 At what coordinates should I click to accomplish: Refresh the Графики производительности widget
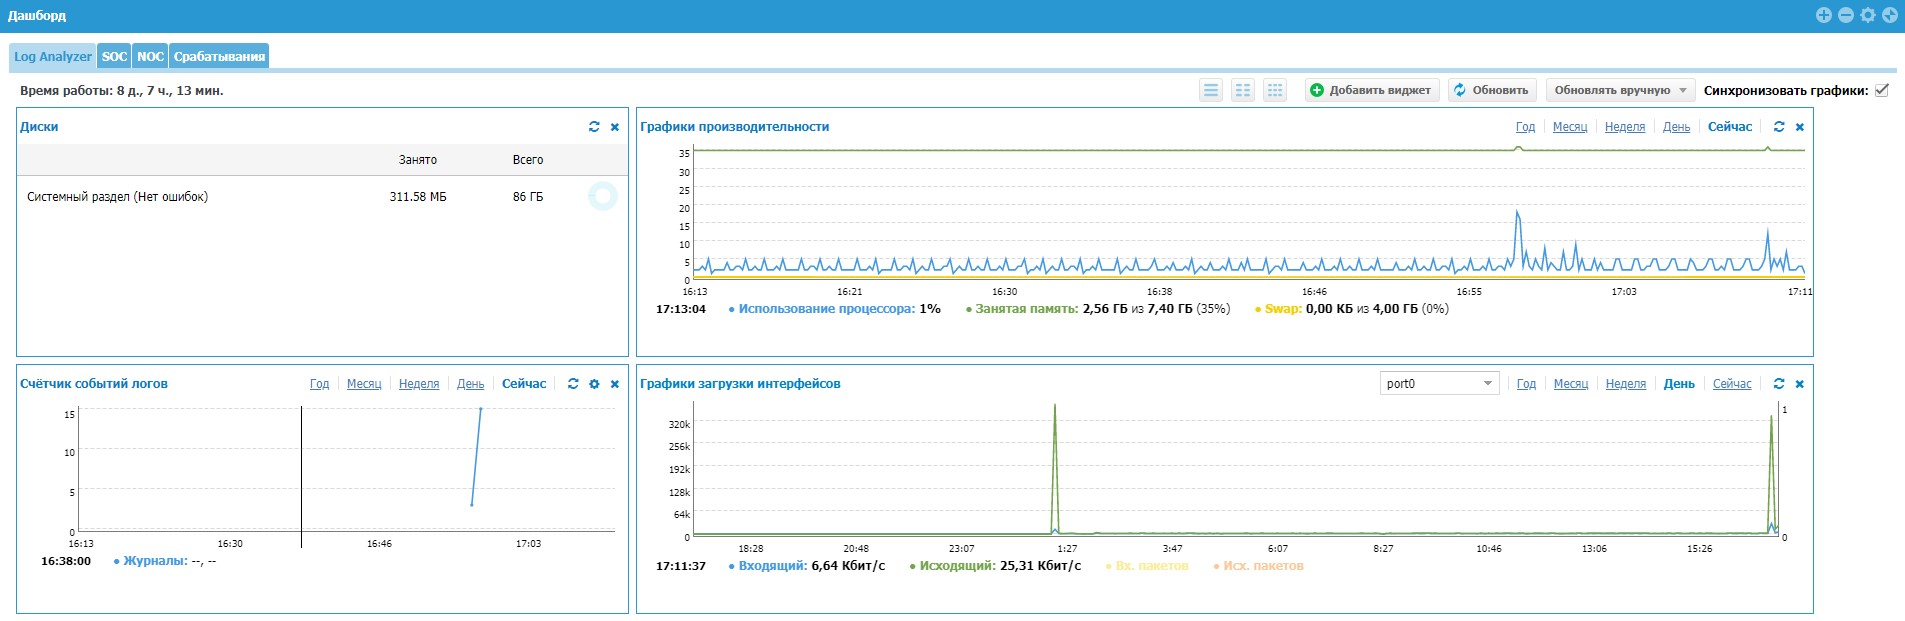1779,127
